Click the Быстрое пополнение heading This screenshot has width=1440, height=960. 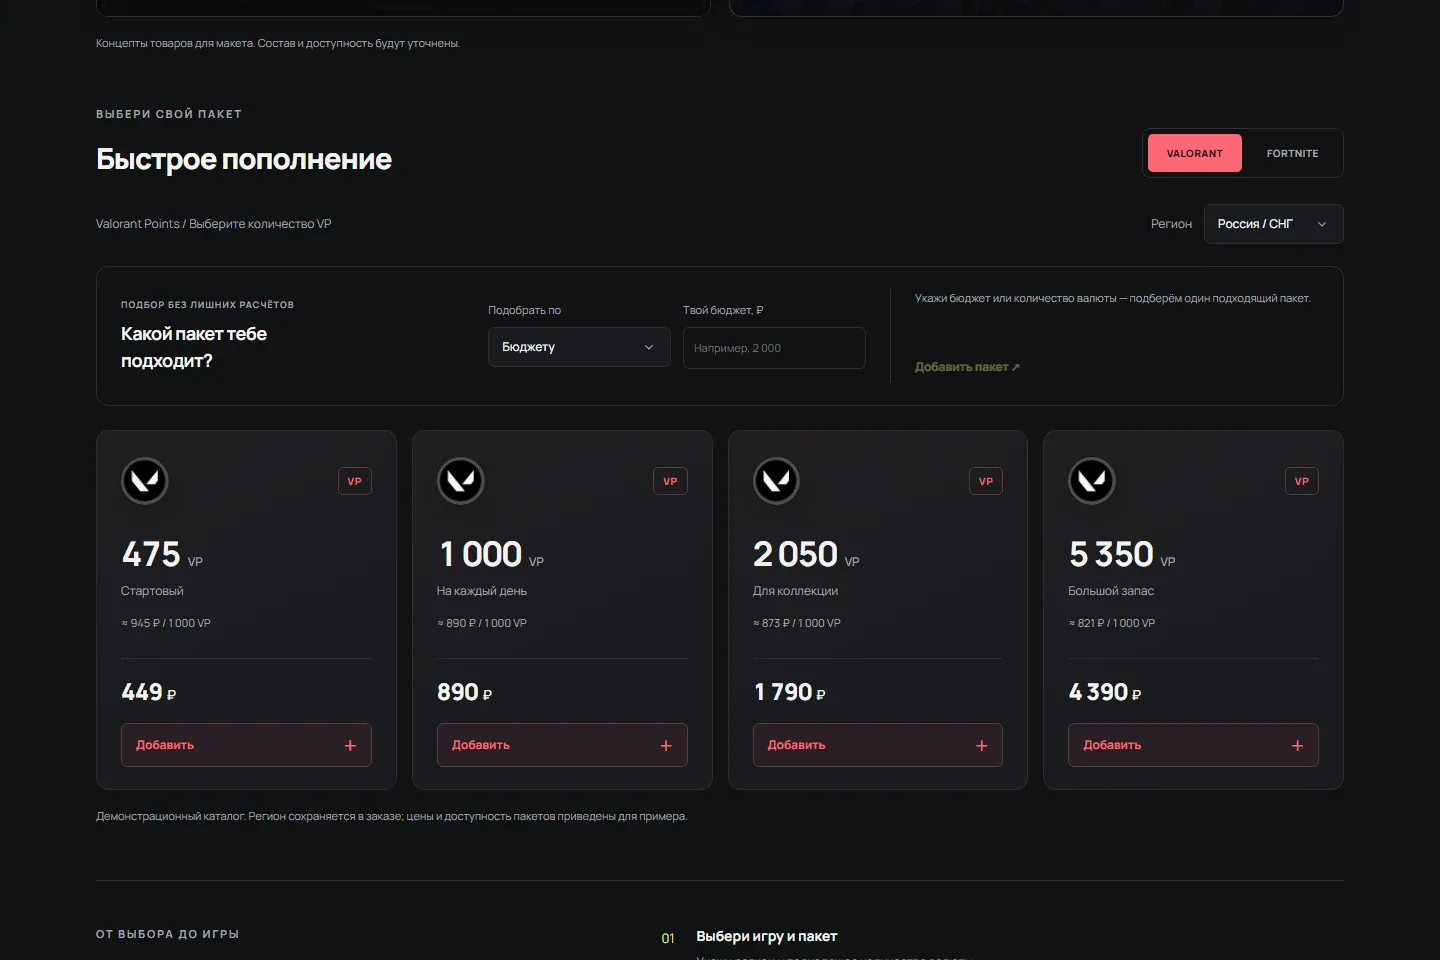click(244, 159)
